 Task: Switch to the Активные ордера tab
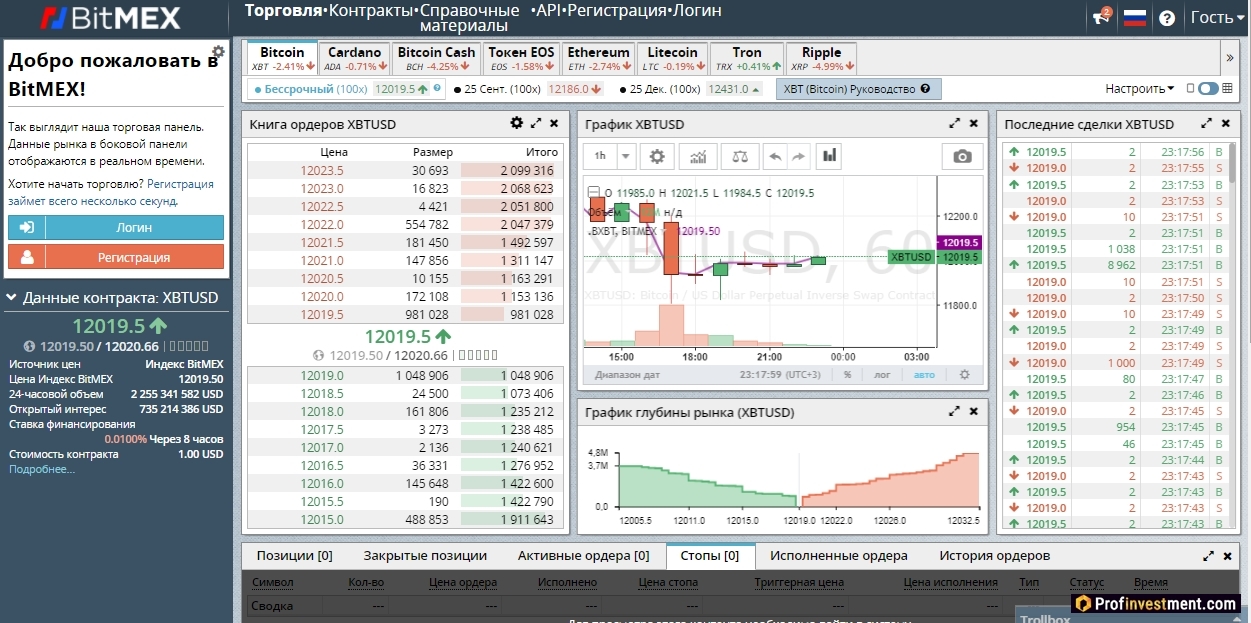586,556
